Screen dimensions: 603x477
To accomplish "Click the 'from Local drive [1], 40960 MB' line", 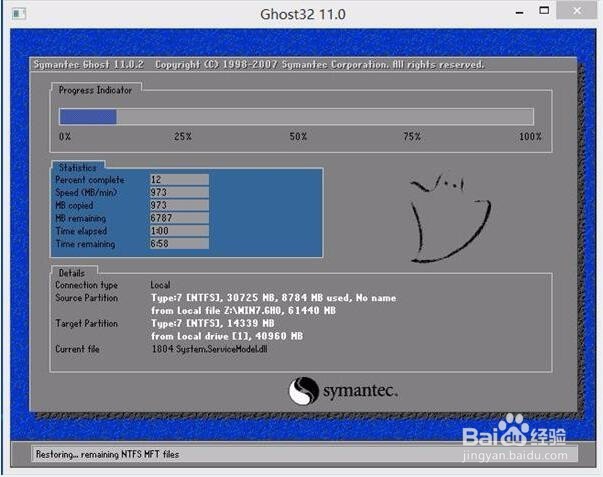I will tap(227, 336).
